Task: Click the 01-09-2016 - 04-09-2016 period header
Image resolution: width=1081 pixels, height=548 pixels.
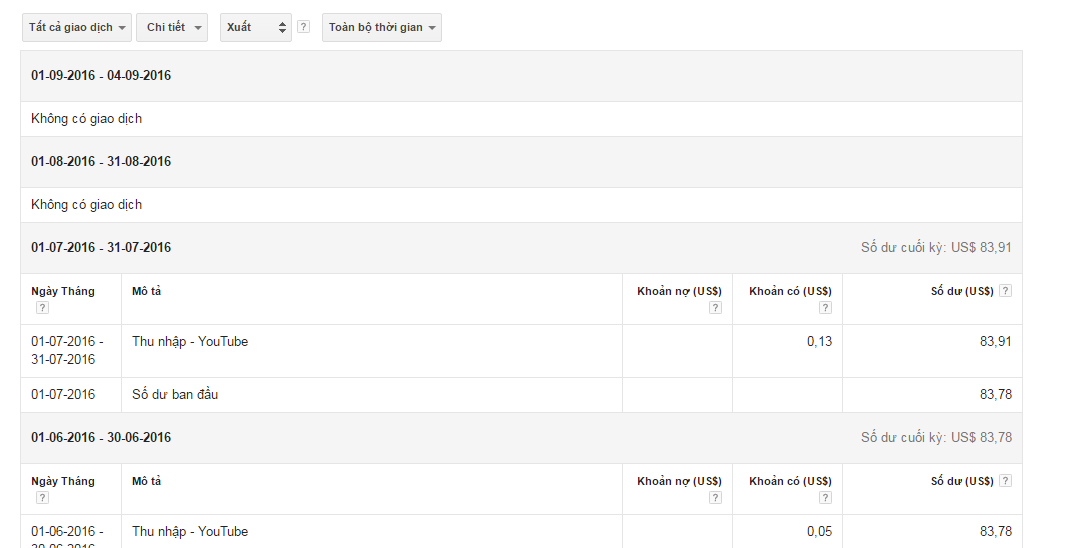Action: coord(101,76)
